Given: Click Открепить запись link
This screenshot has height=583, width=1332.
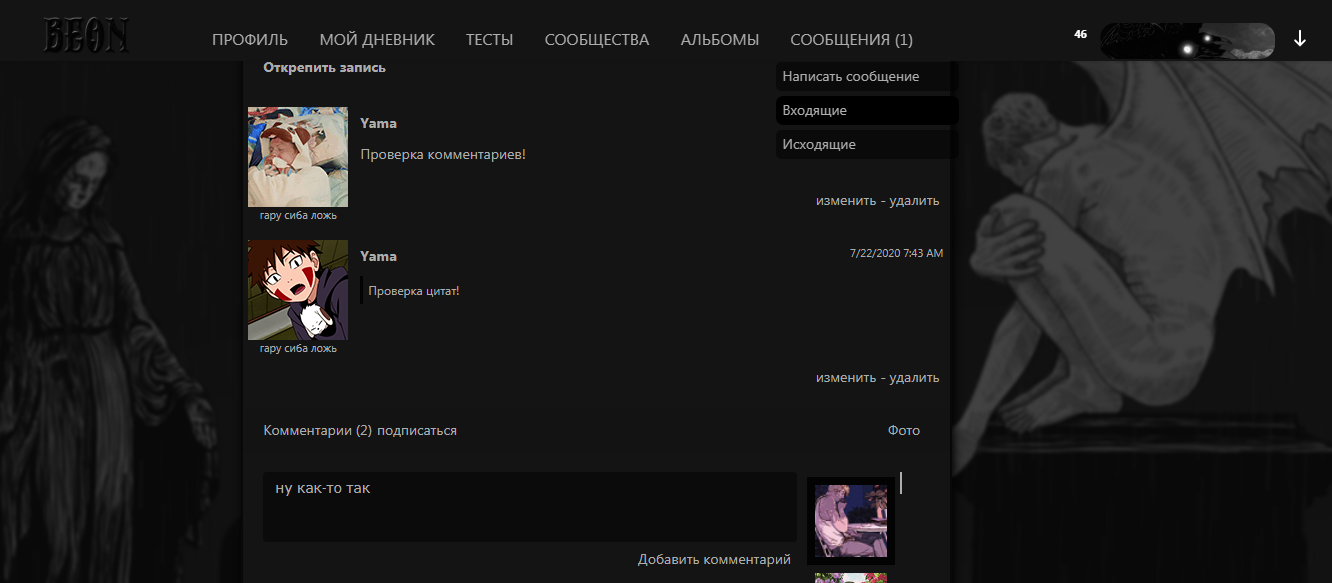Looking at the screenshot, I should 324,68.
